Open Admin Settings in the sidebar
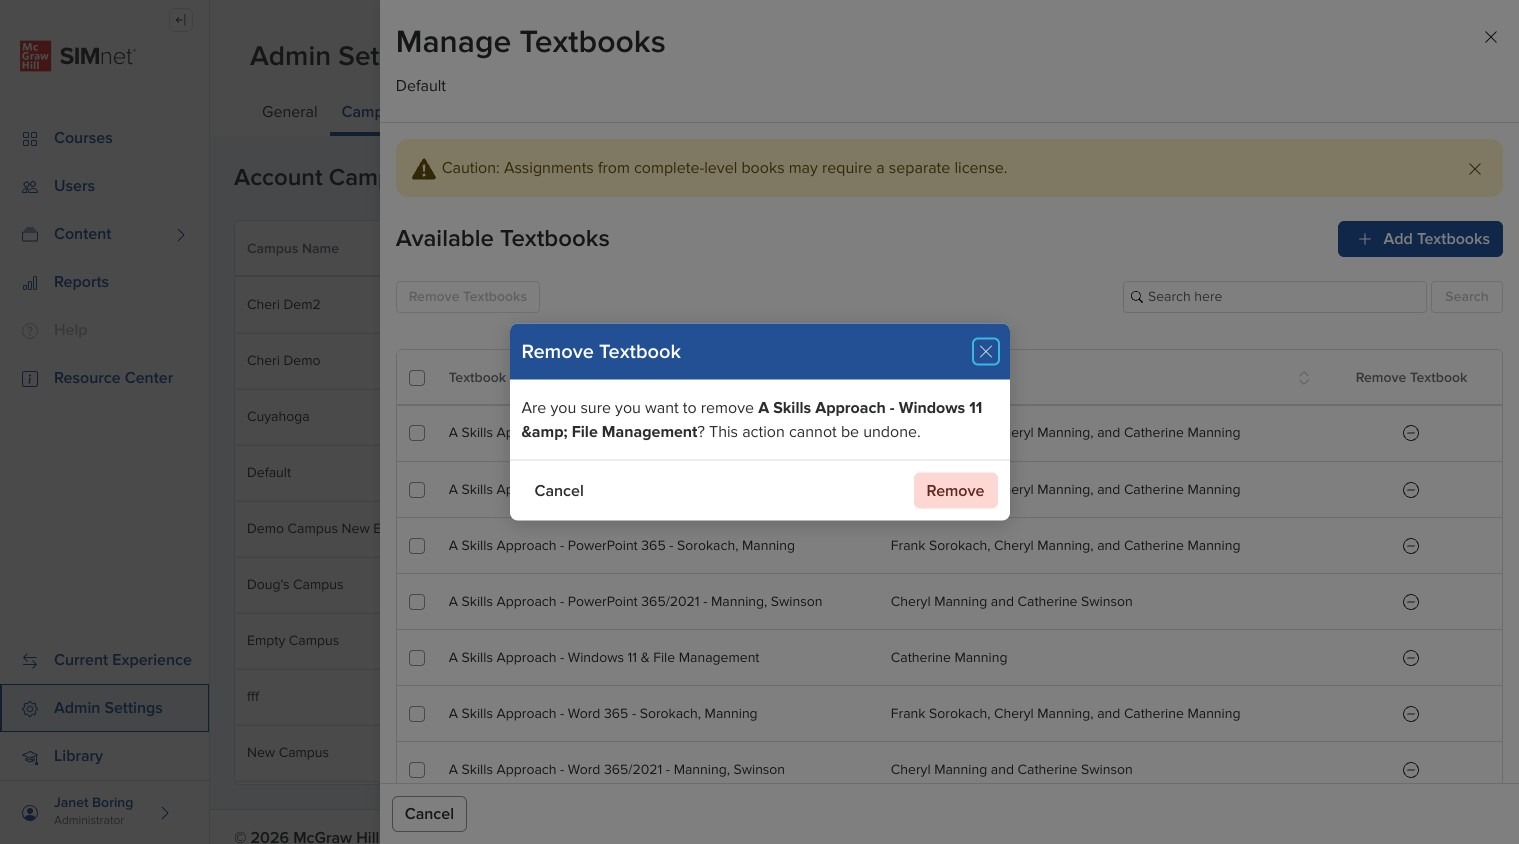1519x844 pixels. [x=105, y=708]
